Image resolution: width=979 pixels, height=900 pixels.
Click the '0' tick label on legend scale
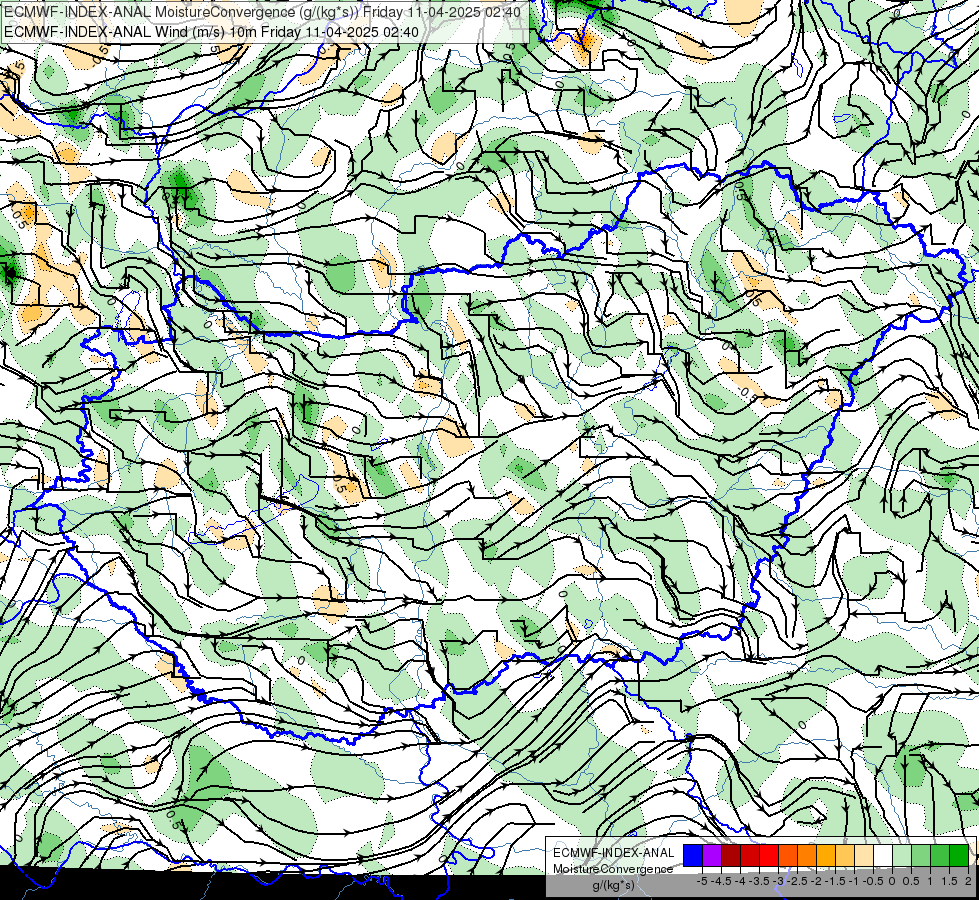click(892, 881)
